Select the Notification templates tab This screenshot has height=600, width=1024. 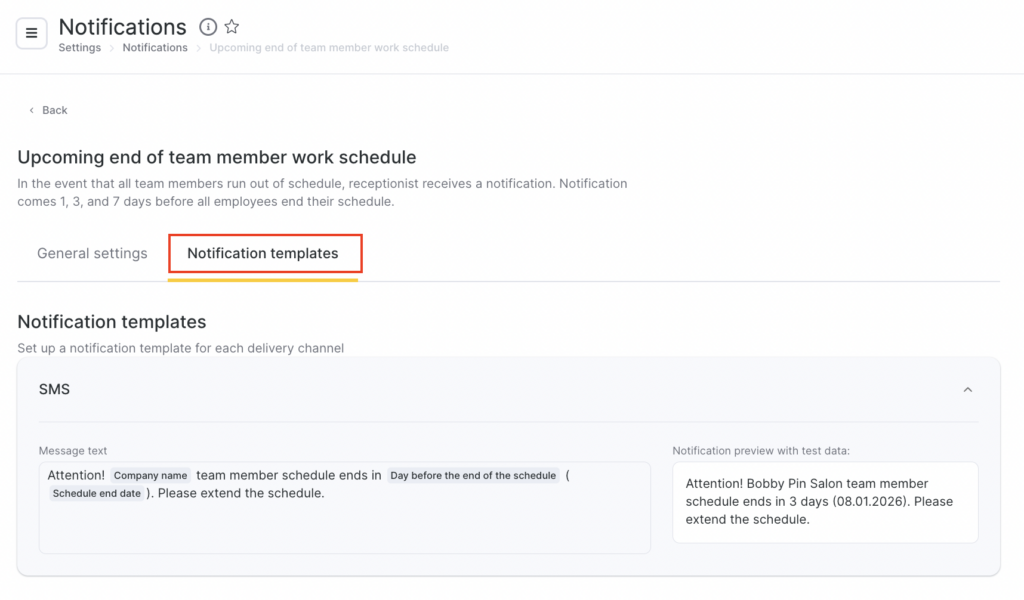coord(263,254)
